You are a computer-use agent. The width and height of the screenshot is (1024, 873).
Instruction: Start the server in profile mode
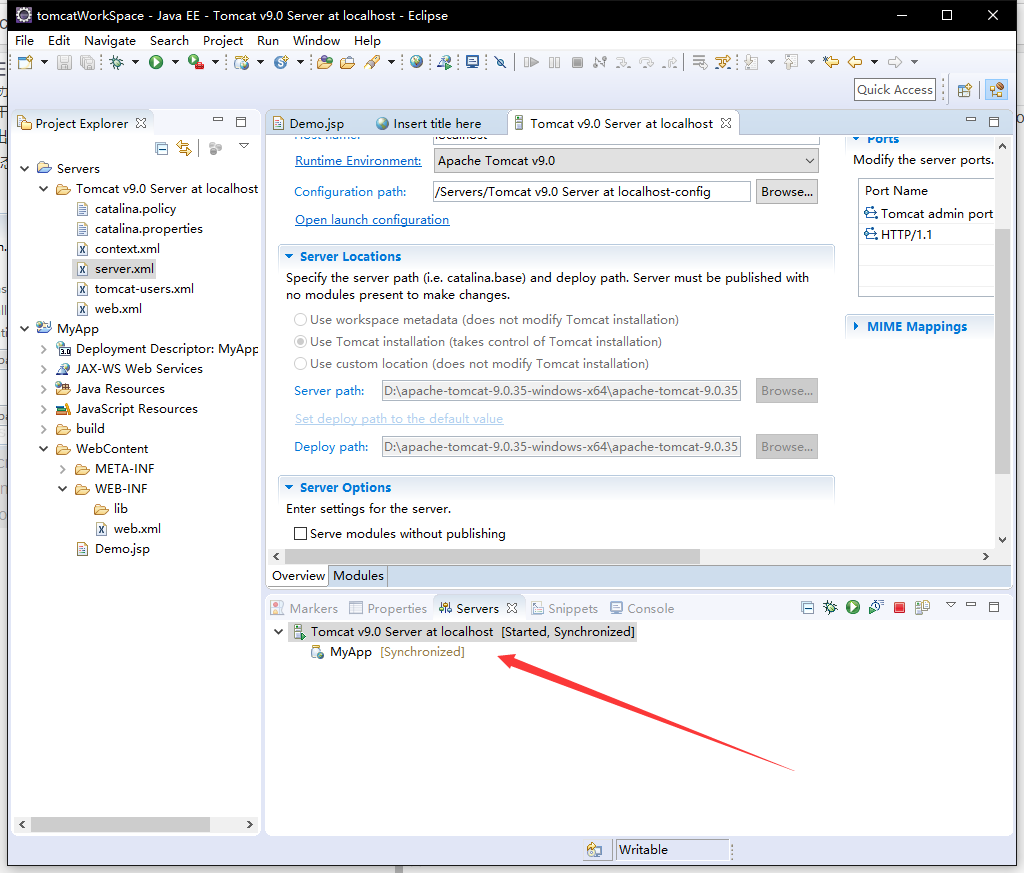click(876, 608)
